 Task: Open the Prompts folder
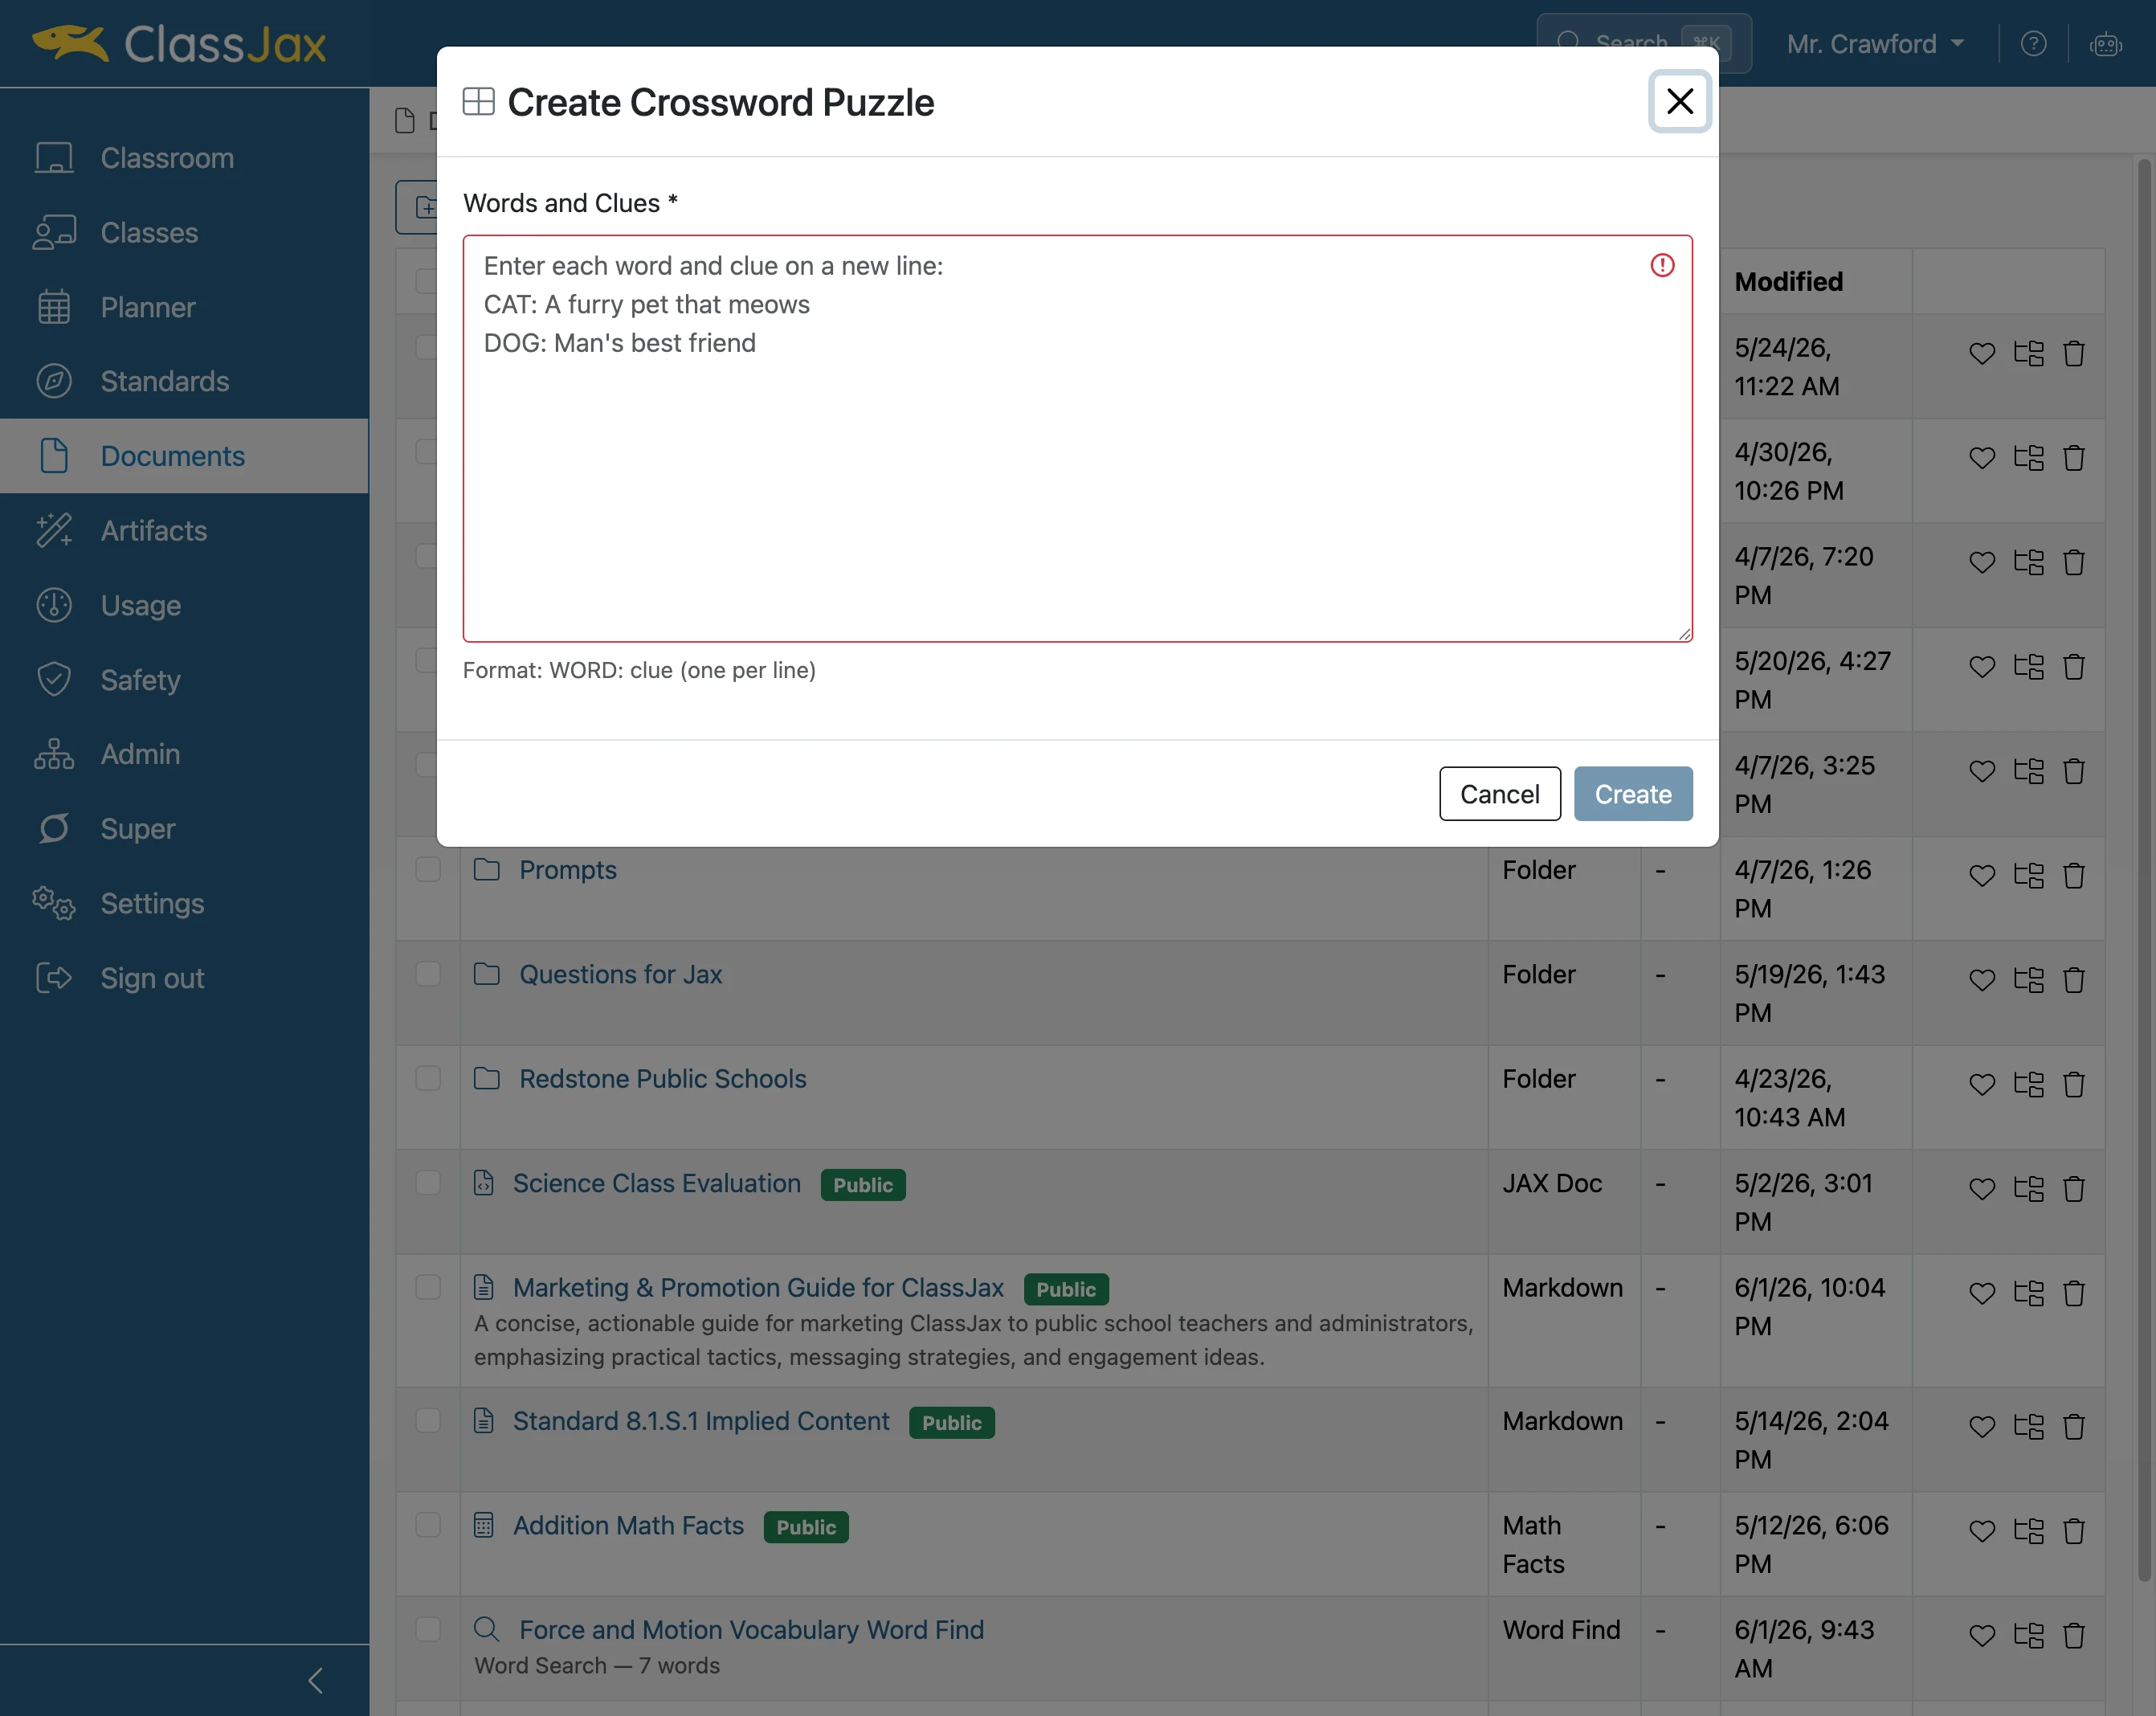coord(567,870)
